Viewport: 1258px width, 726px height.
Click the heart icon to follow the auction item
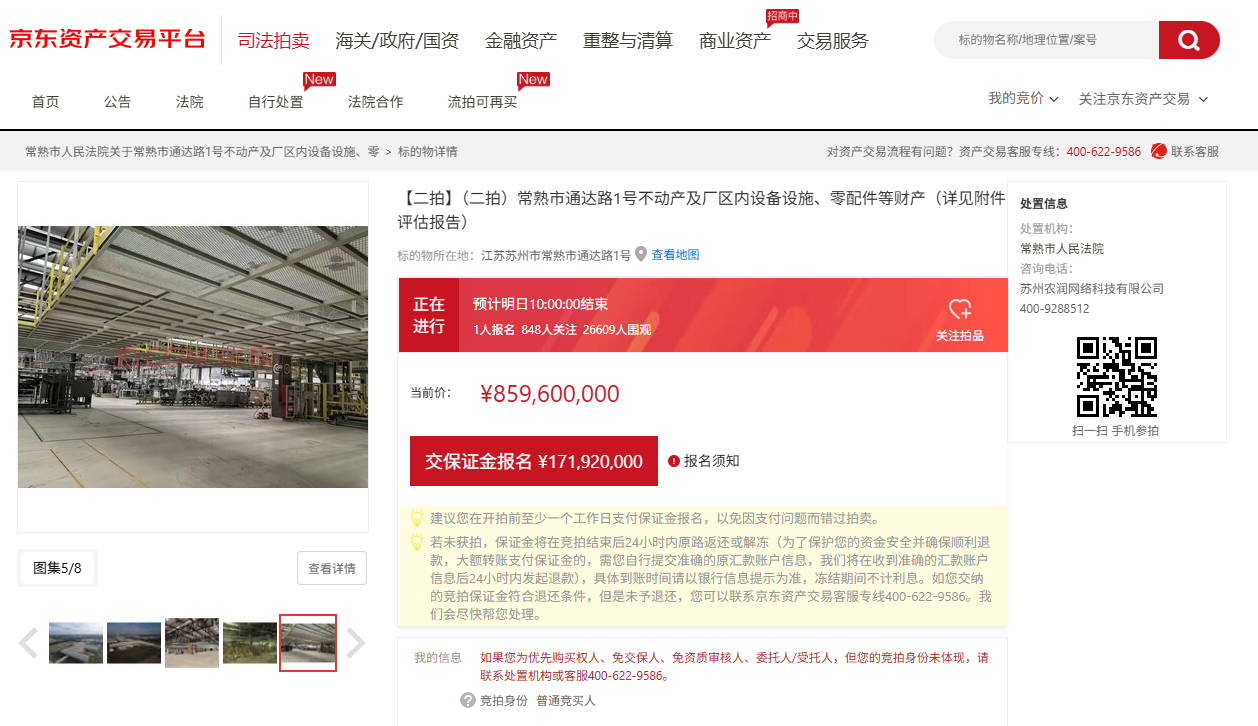(959, 309)
